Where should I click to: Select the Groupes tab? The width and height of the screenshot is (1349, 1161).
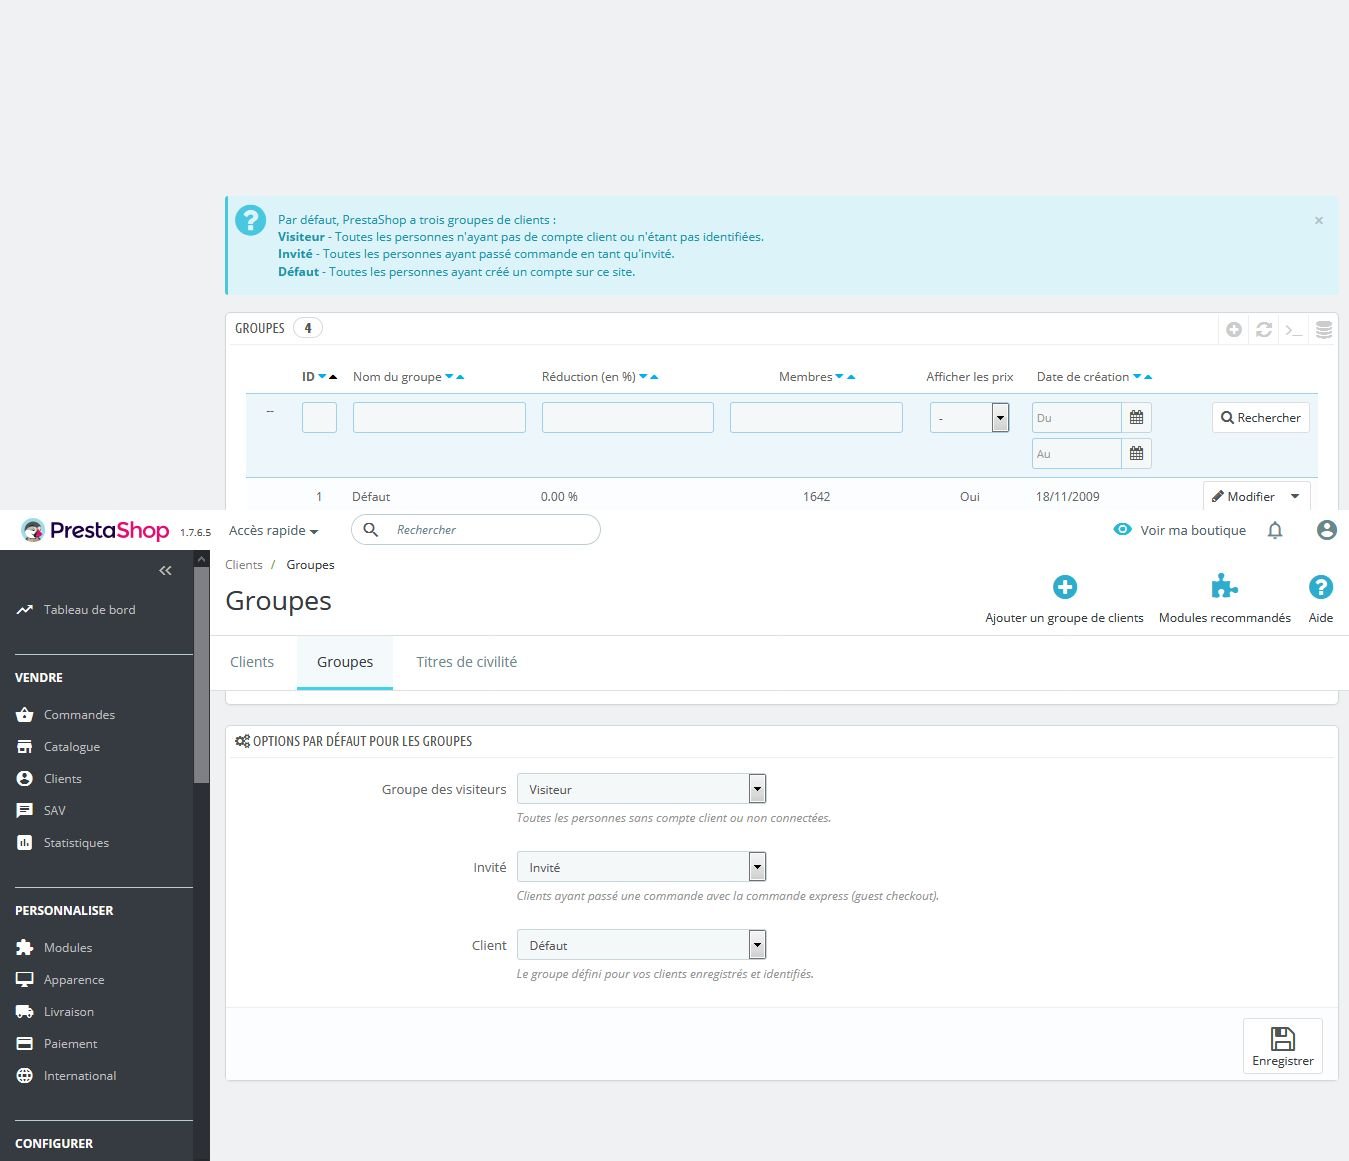coord(345,662)
